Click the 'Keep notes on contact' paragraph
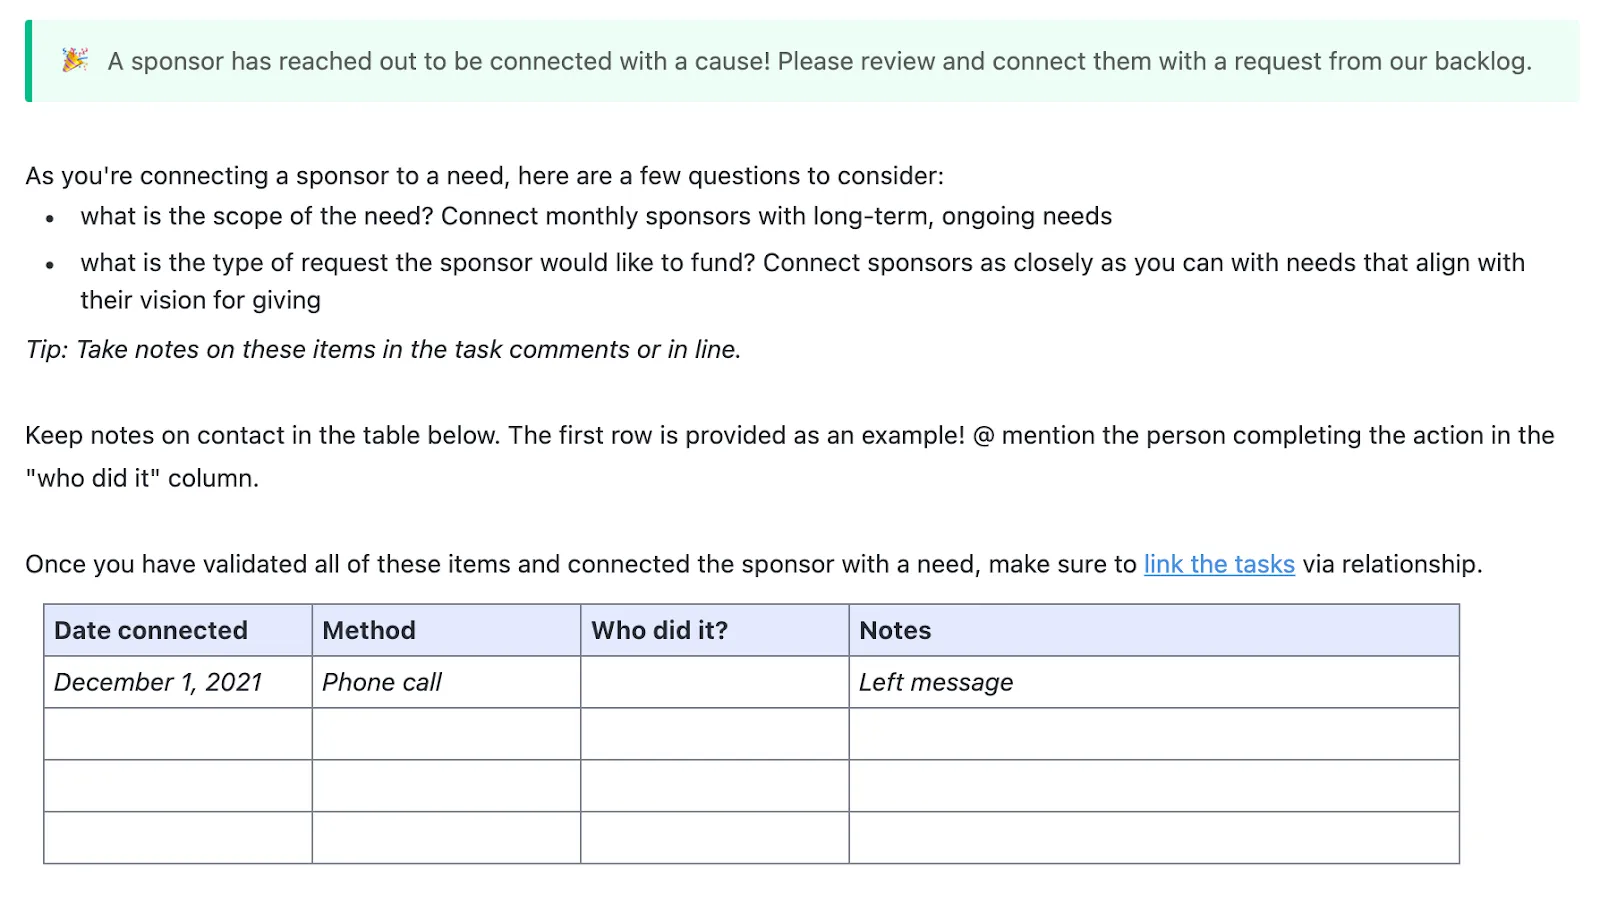This screenshot has height=911, width=1600. pyautogui.click(x=790, y=456)
